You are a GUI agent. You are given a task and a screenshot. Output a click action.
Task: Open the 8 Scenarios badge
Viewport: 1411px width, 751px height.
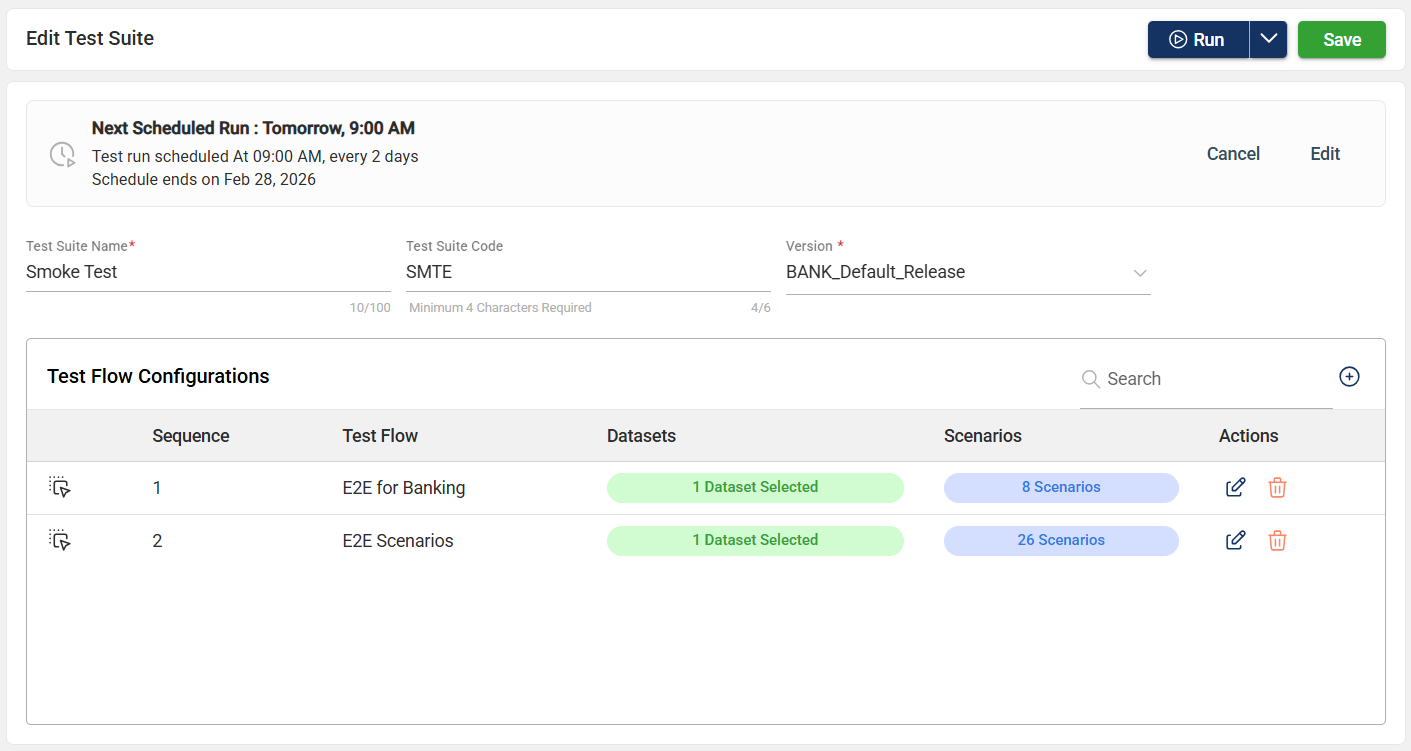(1061, 488)
